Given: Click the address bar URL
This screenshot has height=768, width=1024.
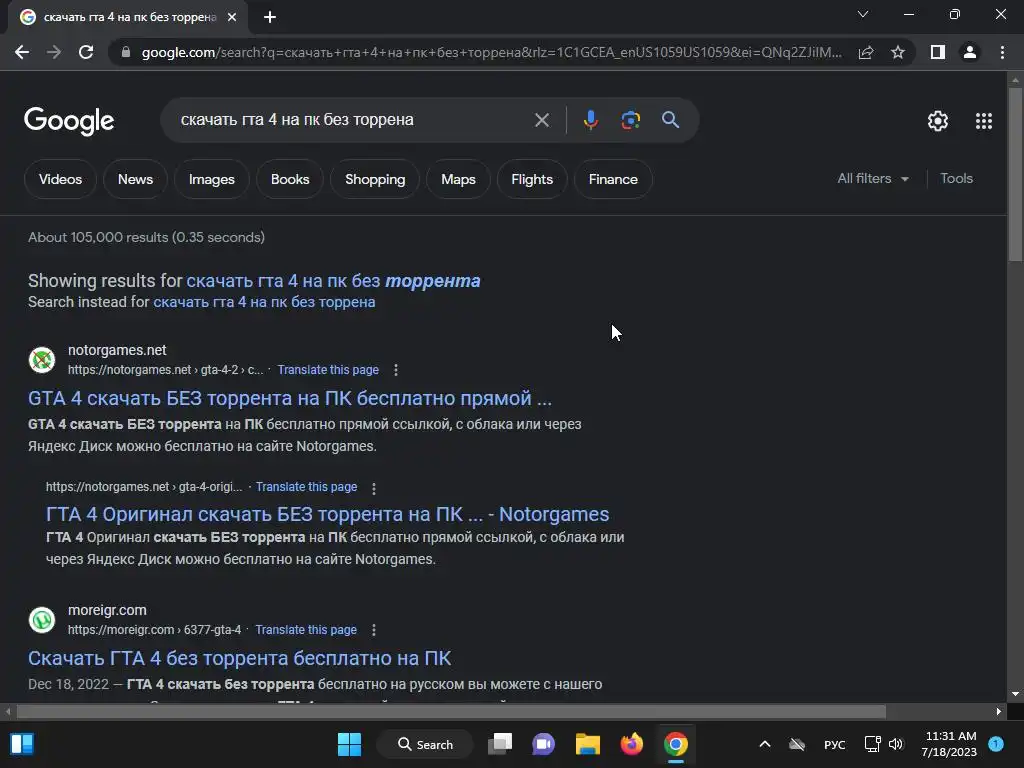Looking at the screenshot, I should click(x=491, y=52).
